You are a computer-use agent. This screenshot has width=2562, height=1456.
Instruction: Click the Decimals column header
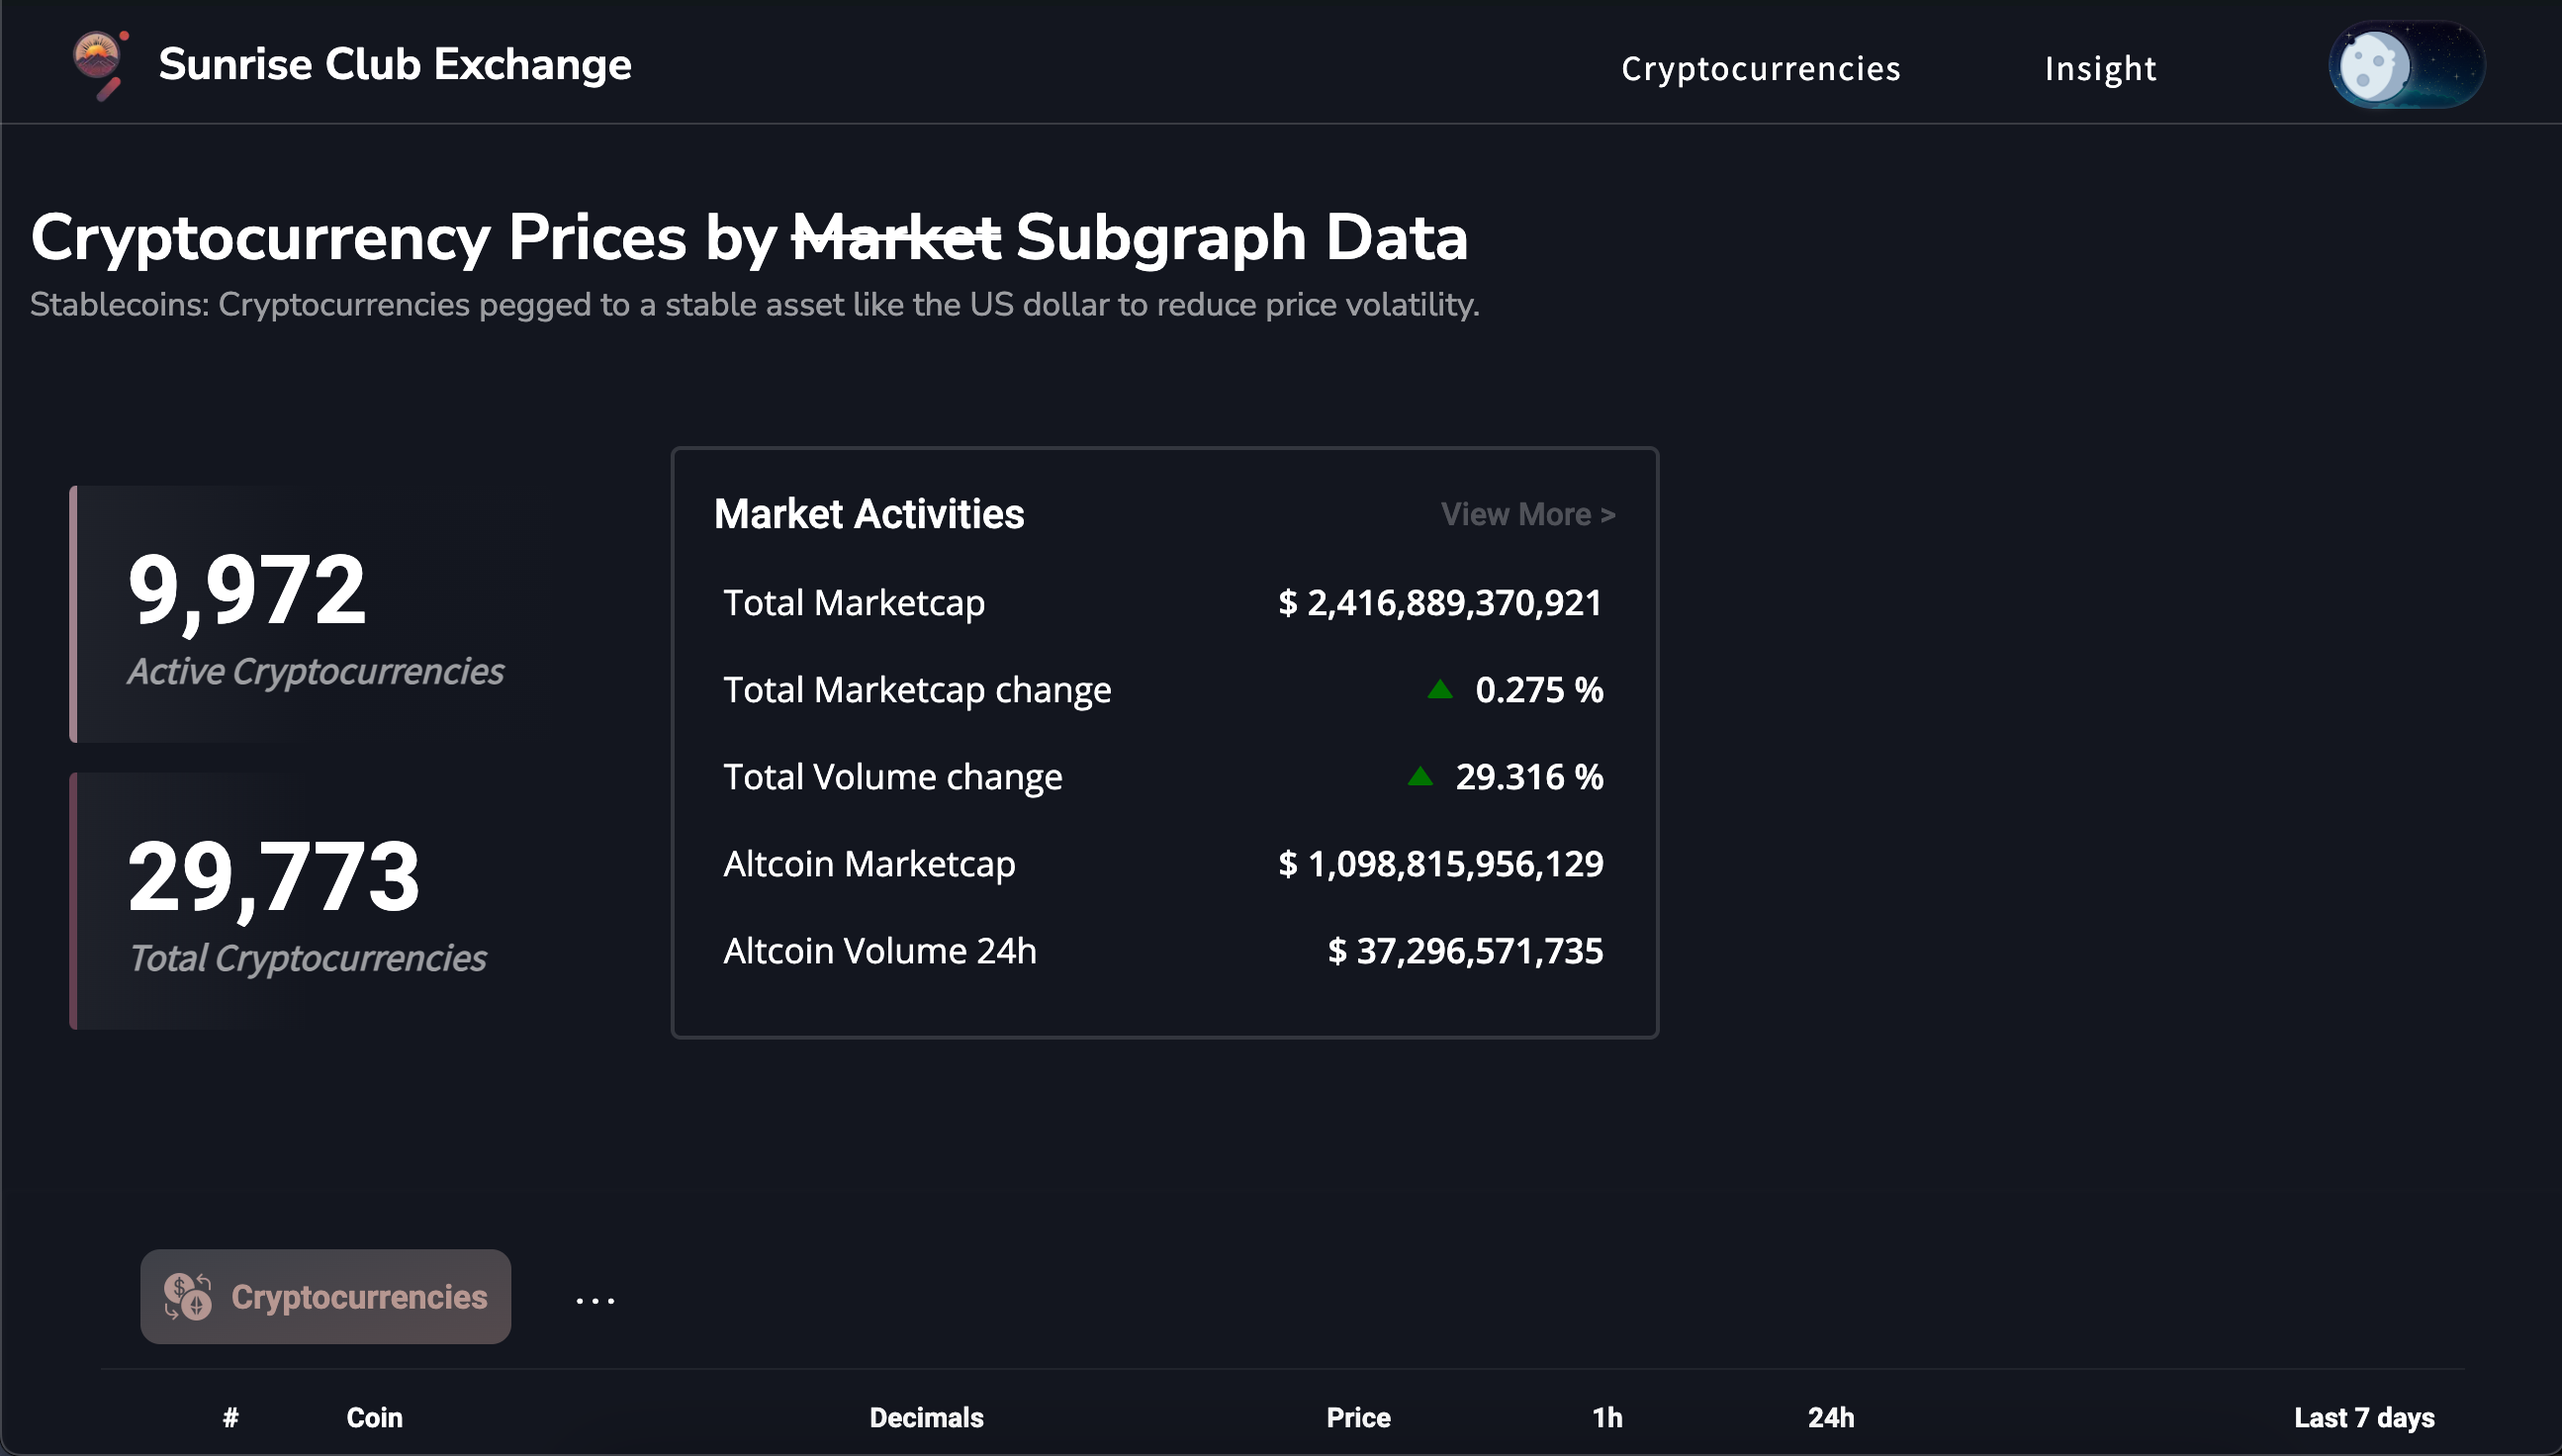[x=926, y=1417]
